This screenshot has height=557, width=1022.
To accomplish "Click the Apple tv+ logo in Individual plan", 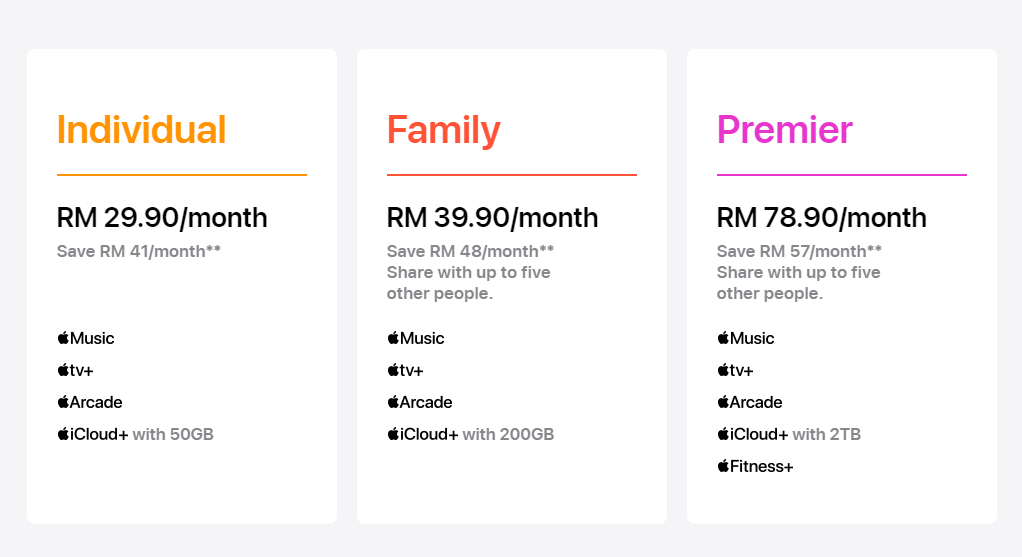I will (x=75, y=370).
